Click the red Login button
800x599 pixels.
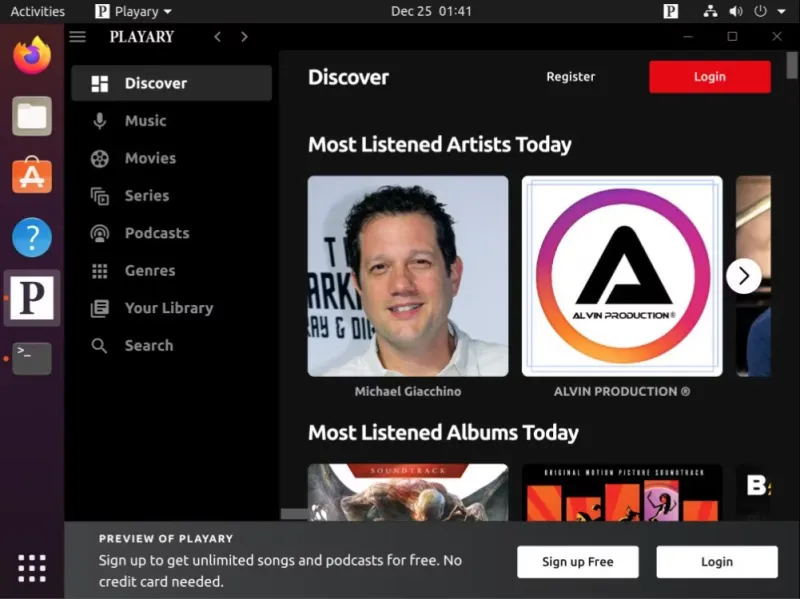point(710,77)
